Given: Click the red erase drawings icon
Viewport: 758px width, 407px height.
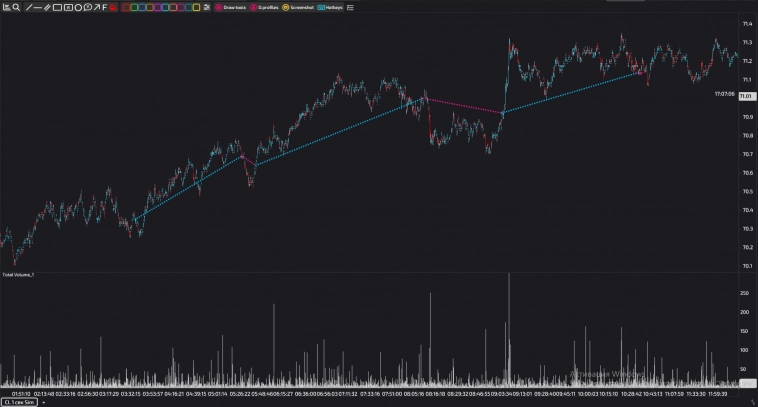Looking at the screenshot, I should (x=114, y=7).
